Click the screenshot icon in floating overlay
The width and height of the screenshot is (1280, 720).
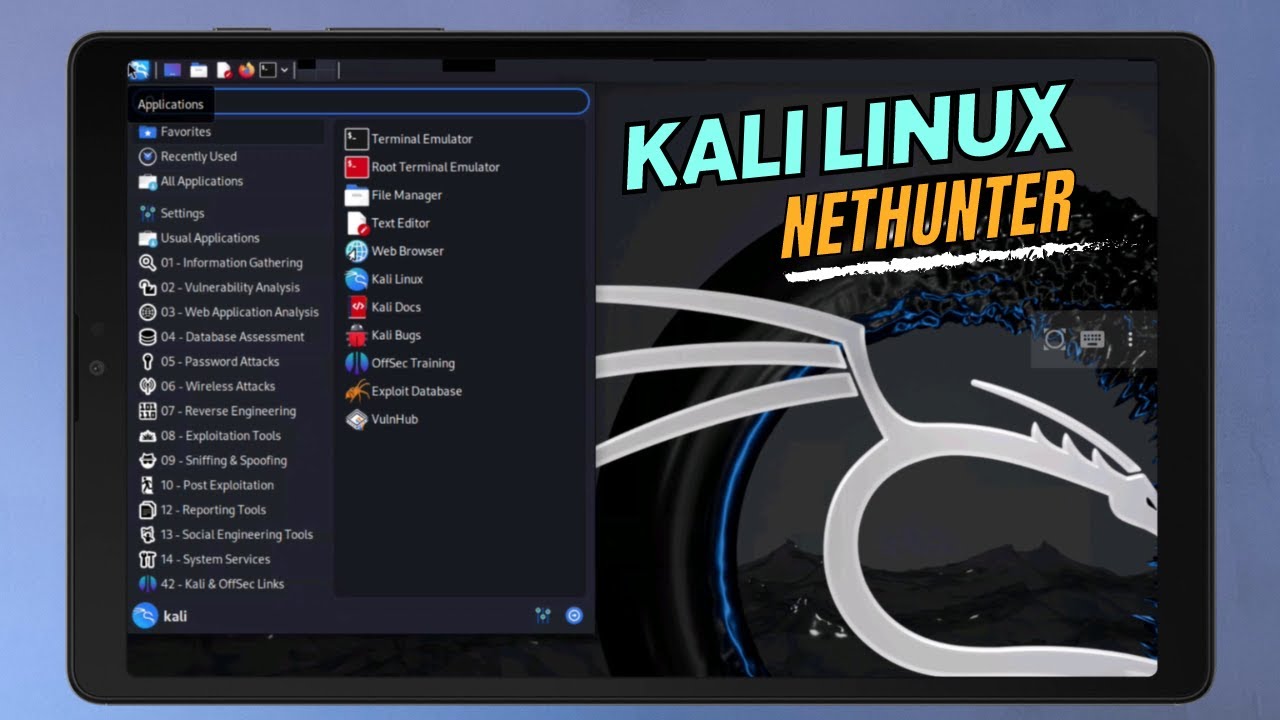coord(1054,339)
